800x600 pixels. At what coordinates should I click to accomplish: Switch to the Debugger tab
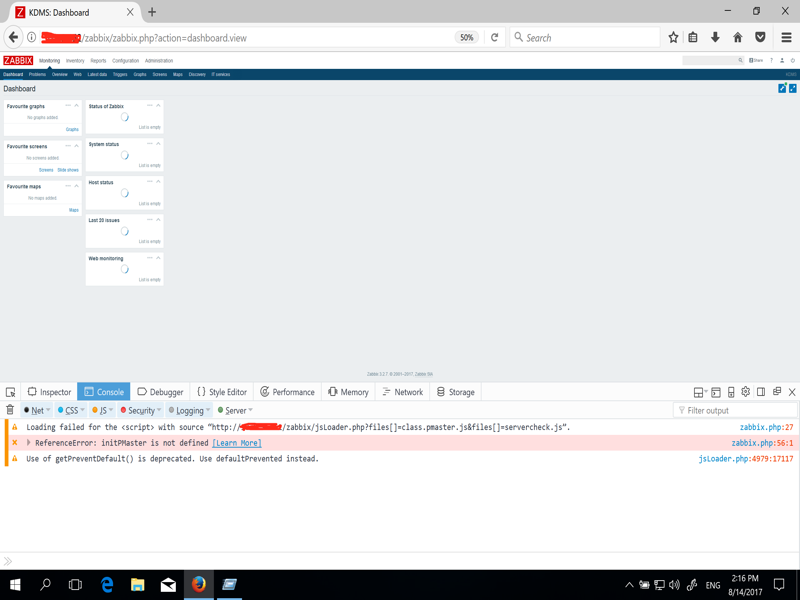pyautogui.click(x=160, y=392)
